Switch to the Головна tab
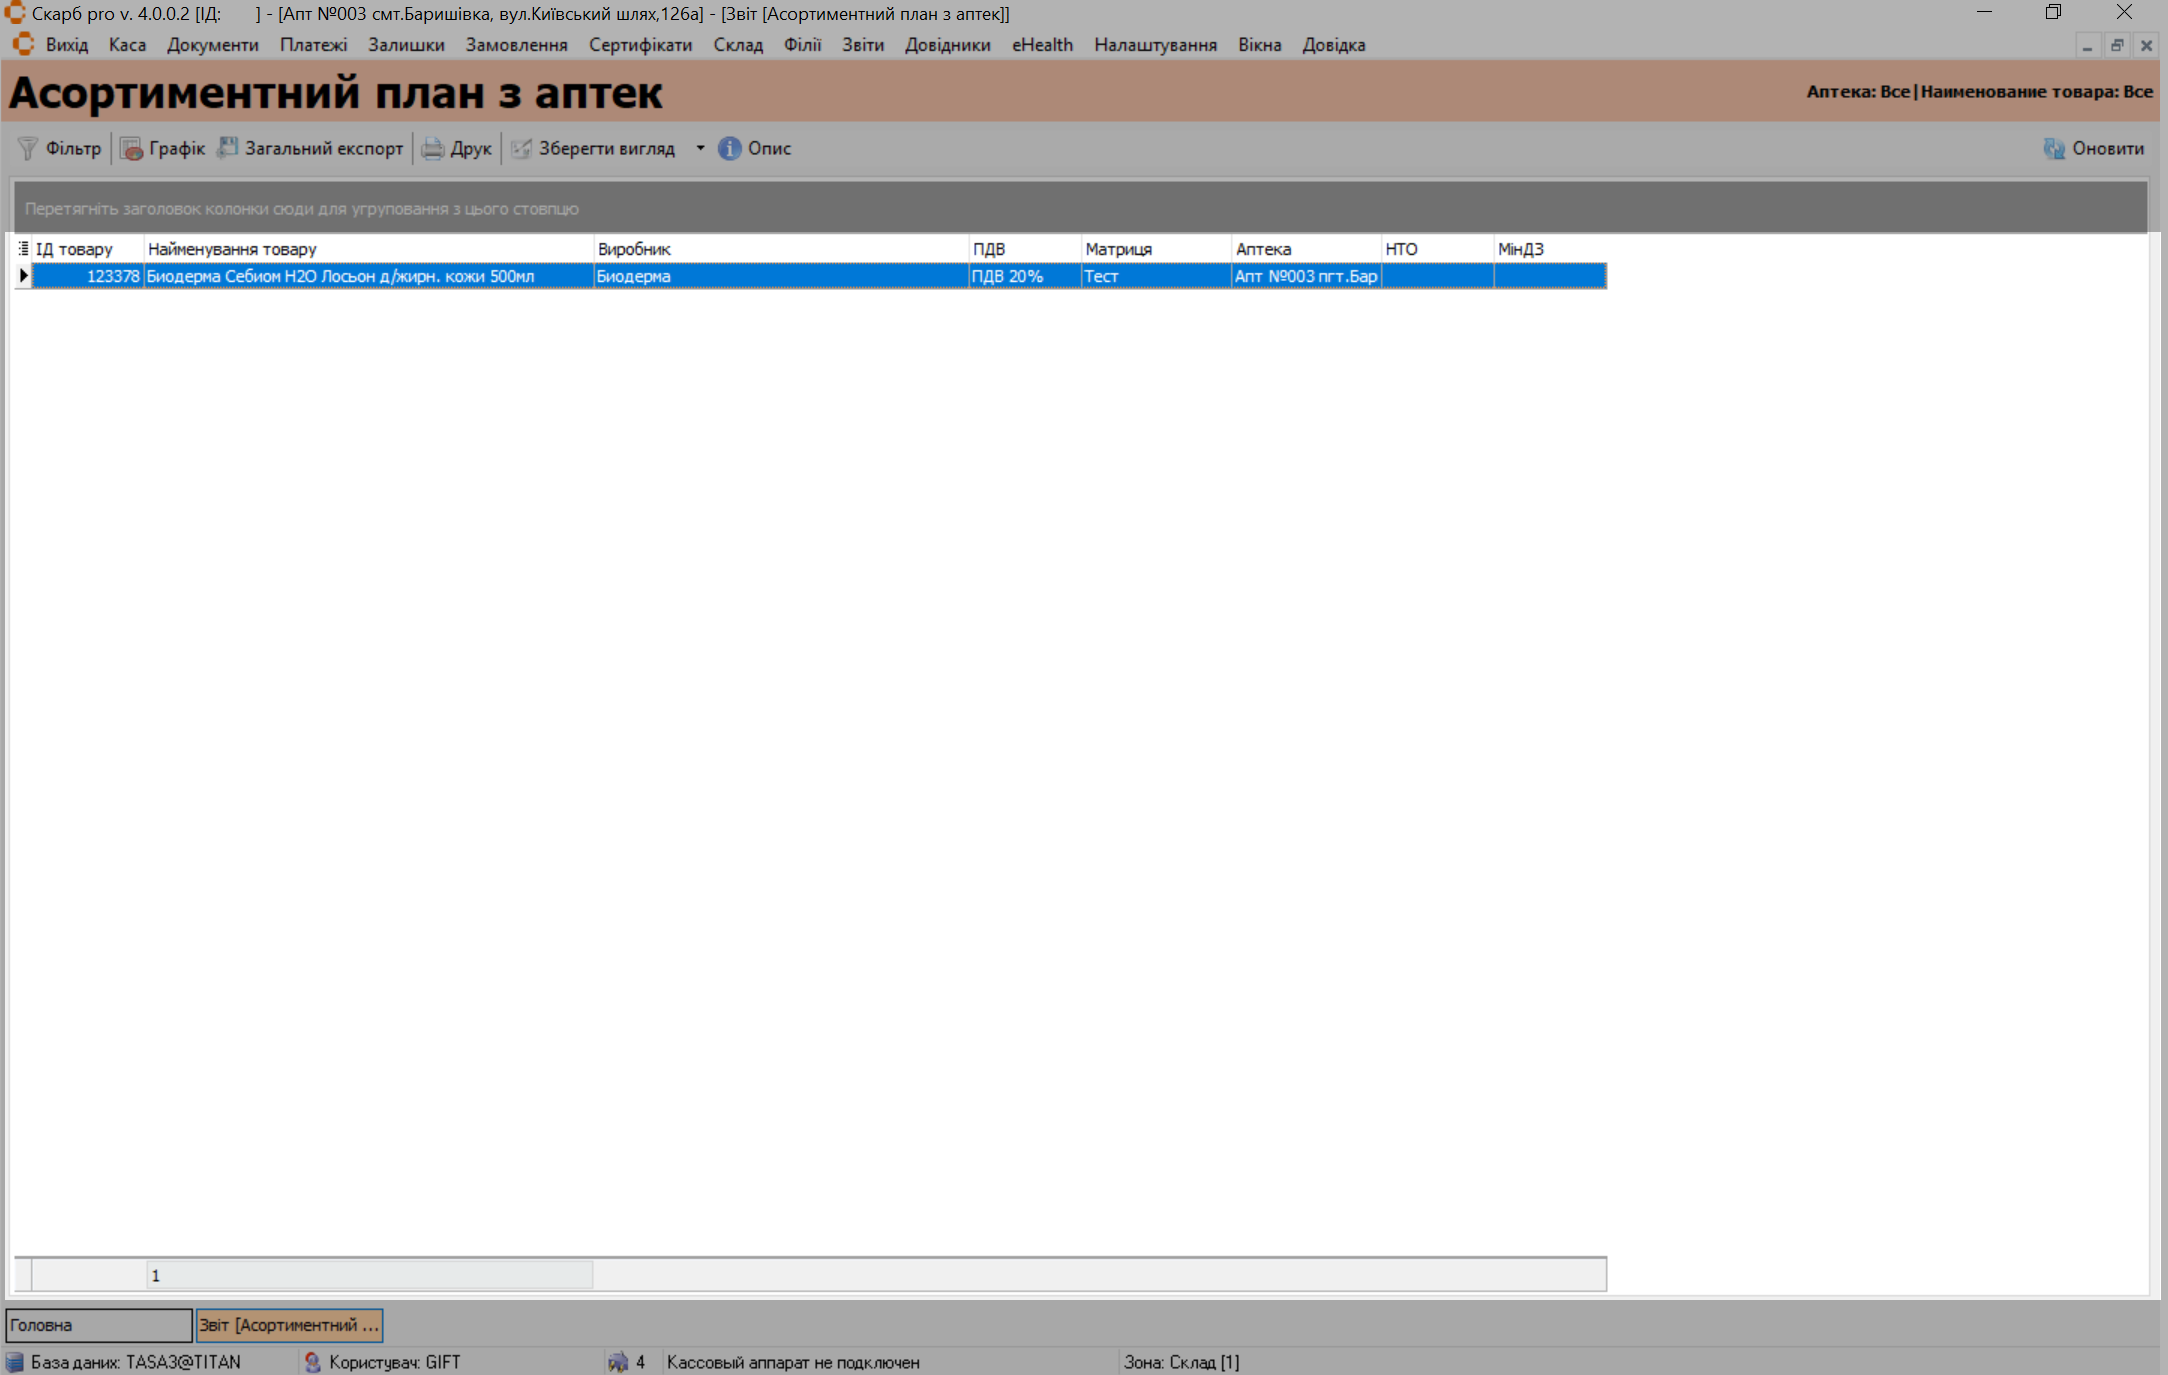The height and width of the screenshot is (1375, 2168). pos(98,1325)
